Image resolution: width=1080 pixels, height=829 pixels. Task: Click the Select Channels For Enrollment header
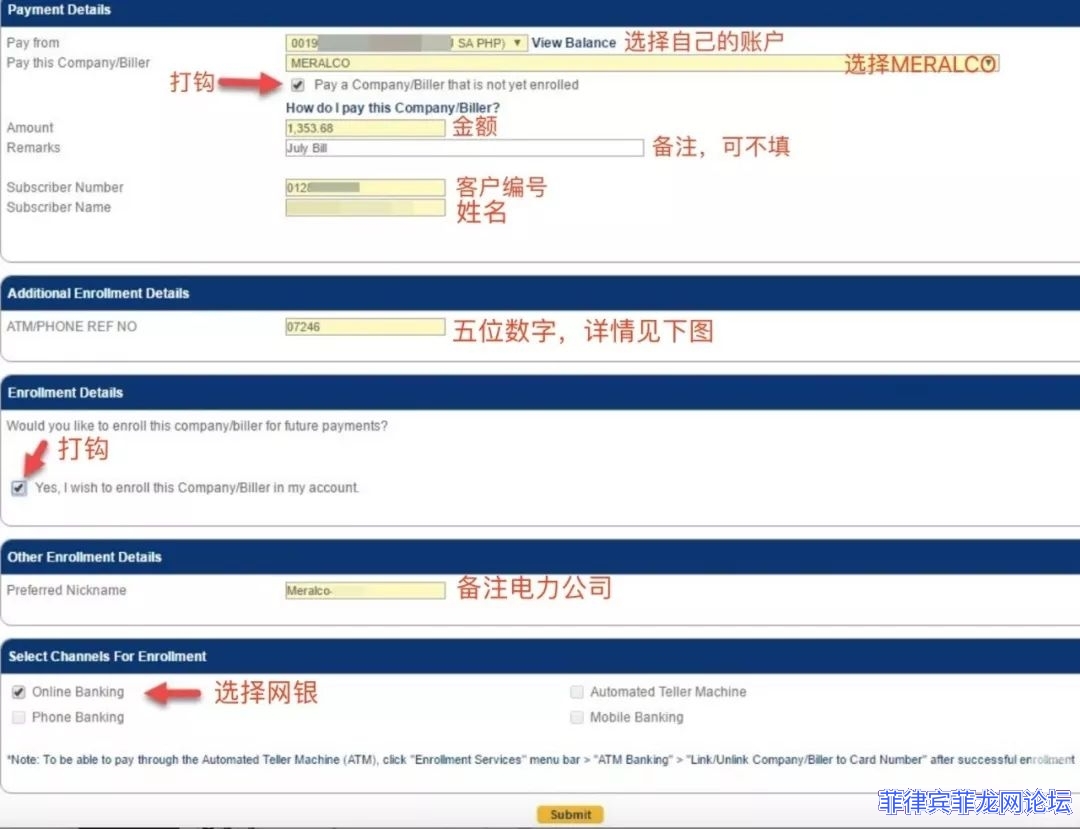click(x=540, y=656)
